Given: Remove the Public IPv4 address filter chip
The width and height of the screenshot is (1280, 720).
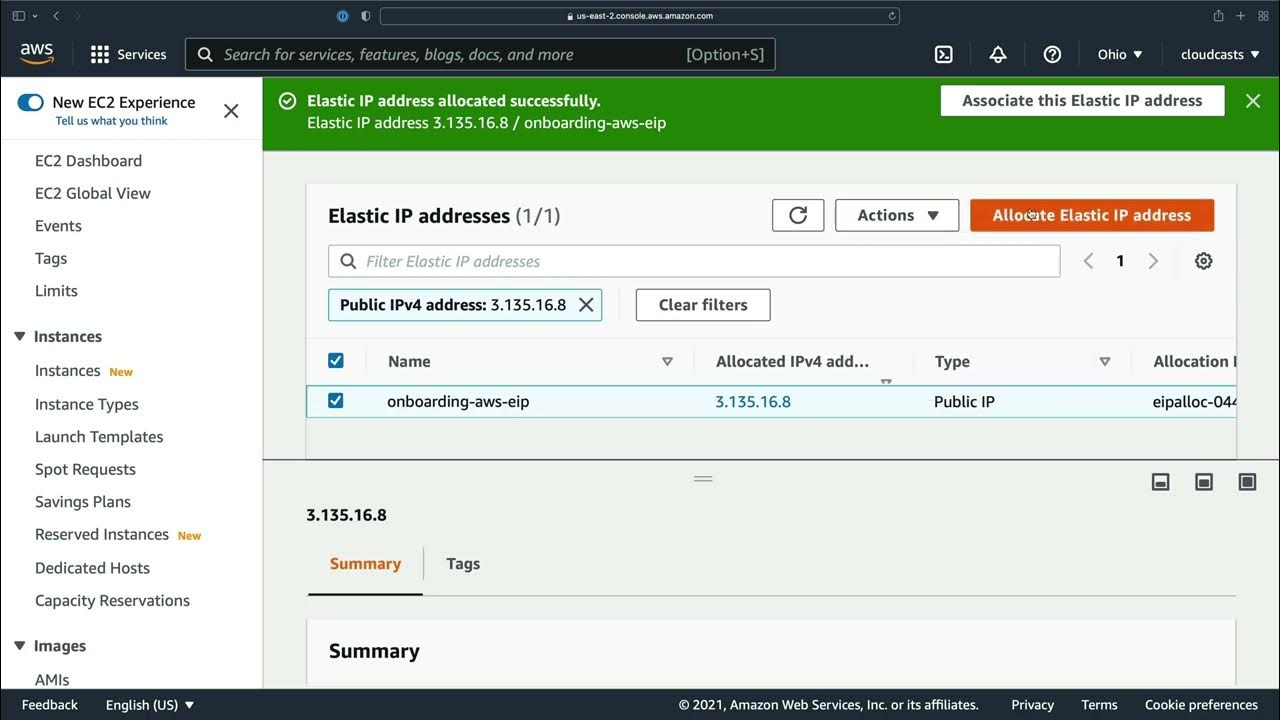Looking at the screenshot, I should click(586, 305).
